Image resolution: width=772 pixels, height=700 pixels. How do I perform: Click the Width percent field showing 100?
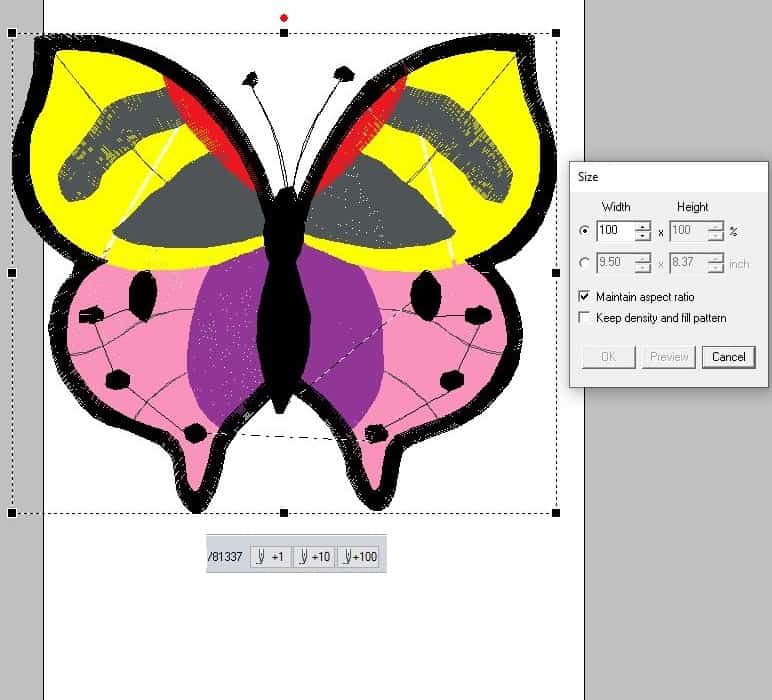615,231
